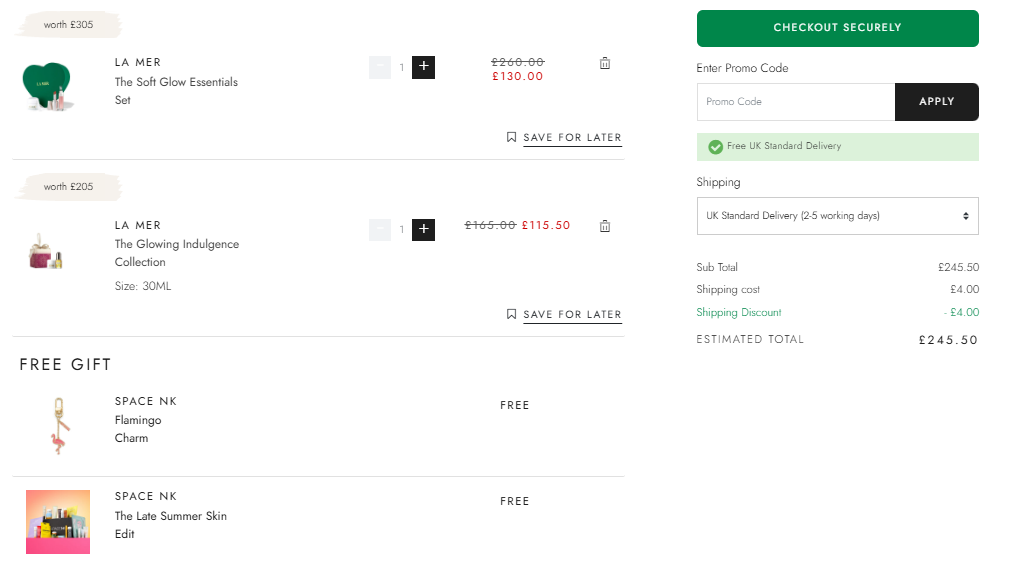The image size is (1013, 567).
Task: Open The Soft Glow Essentials Set product name
Action: tap(176, 91)
